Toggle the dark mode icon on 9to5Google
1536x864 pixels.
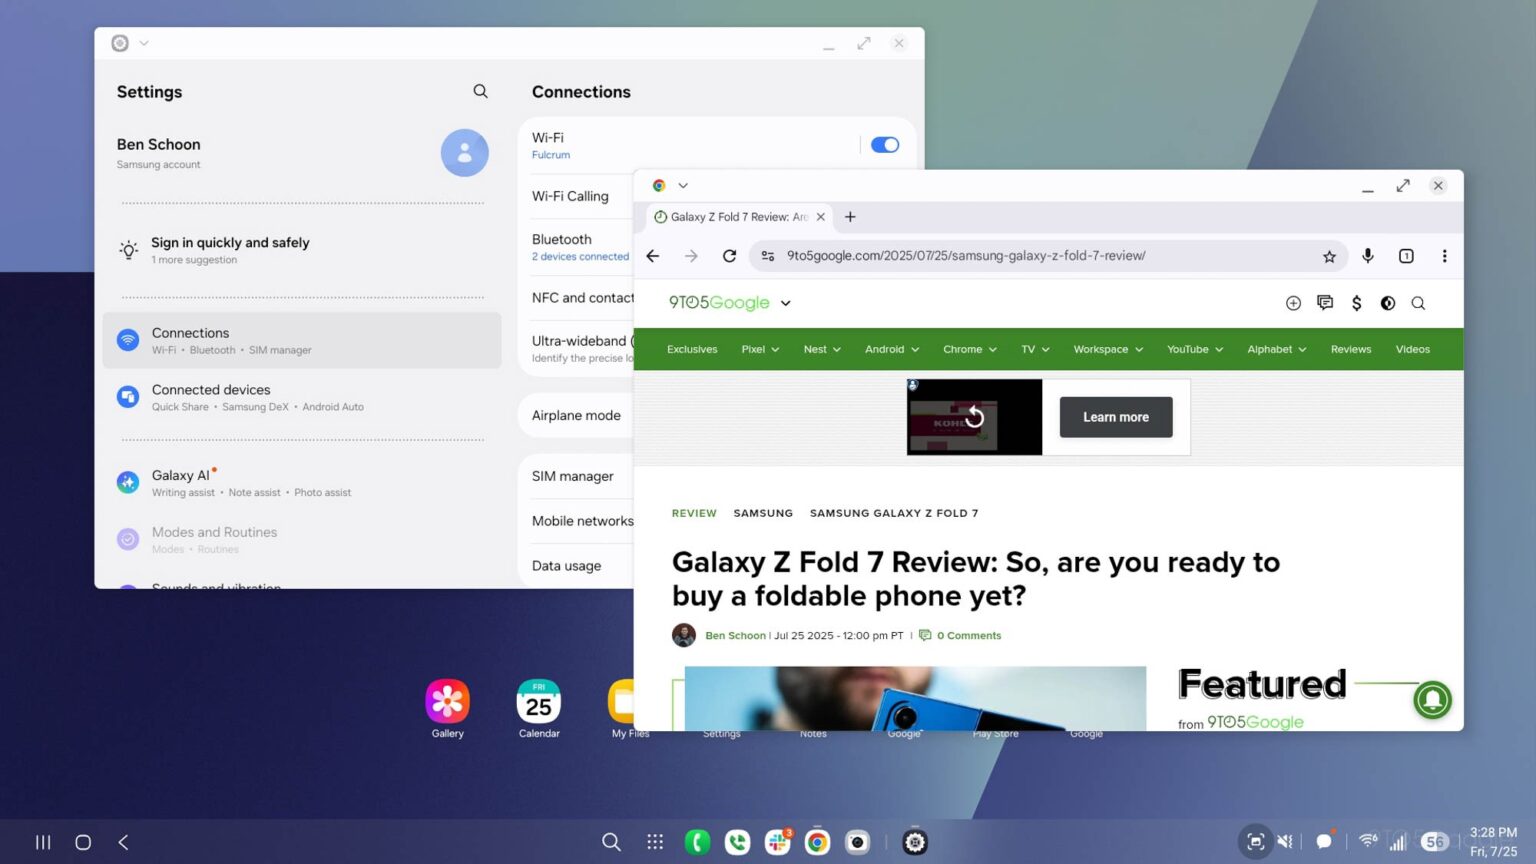tap(1387, 303)
